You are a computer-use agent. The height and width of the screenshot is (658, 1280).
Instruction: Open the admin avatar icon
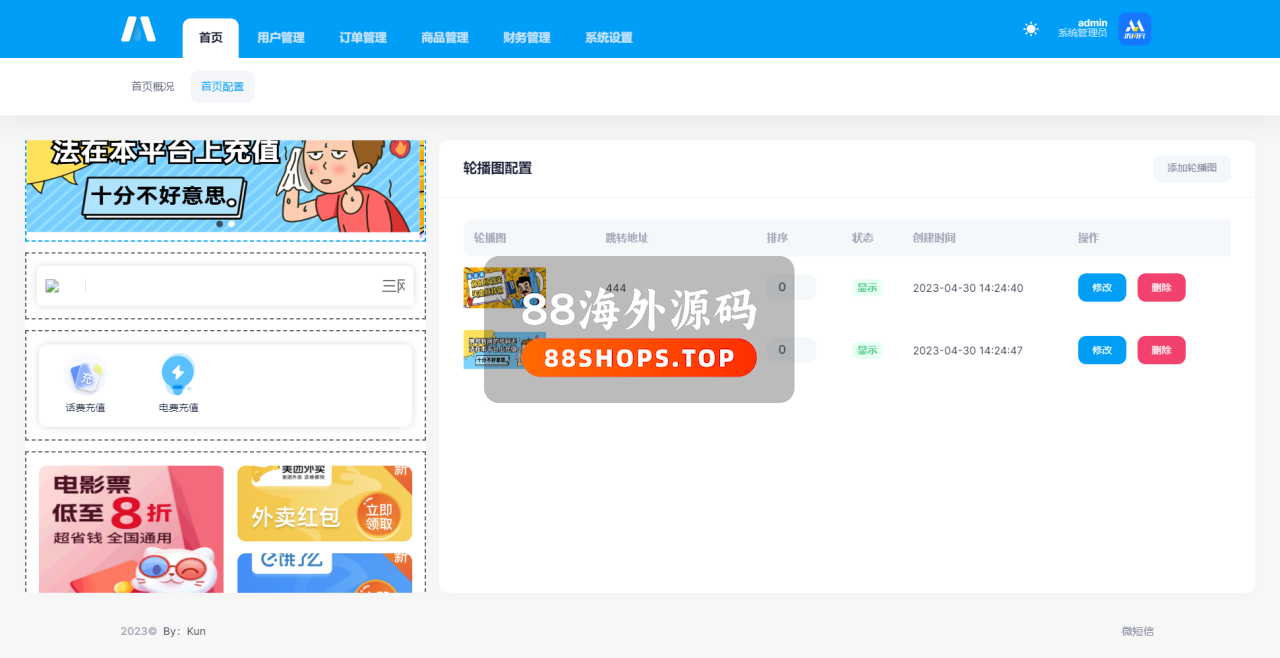pyautogui.click(x=1134, y=29)
